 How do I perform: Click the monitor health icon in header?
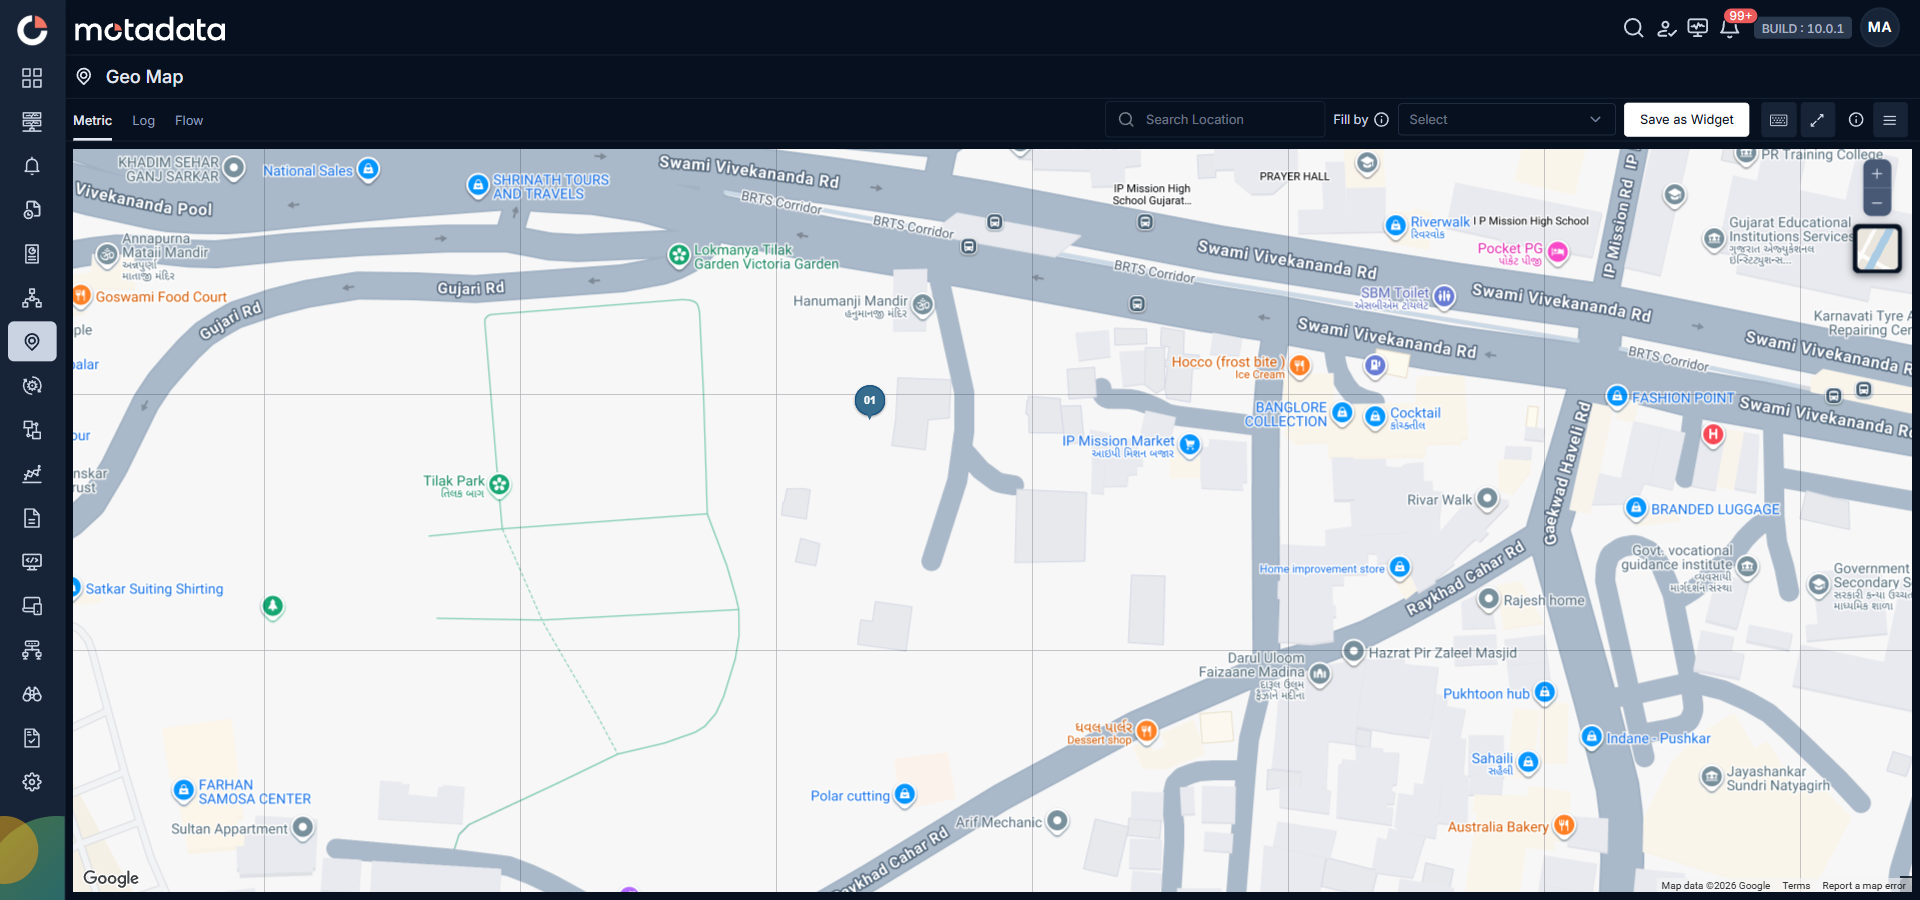(1698, 28)
